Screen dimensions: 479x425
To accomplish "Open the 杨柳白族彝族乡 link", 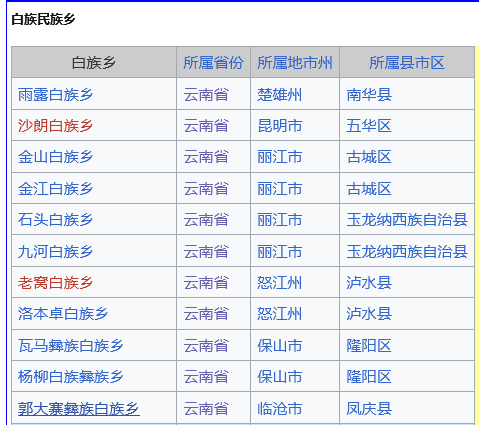I will [x=71, y=377].
